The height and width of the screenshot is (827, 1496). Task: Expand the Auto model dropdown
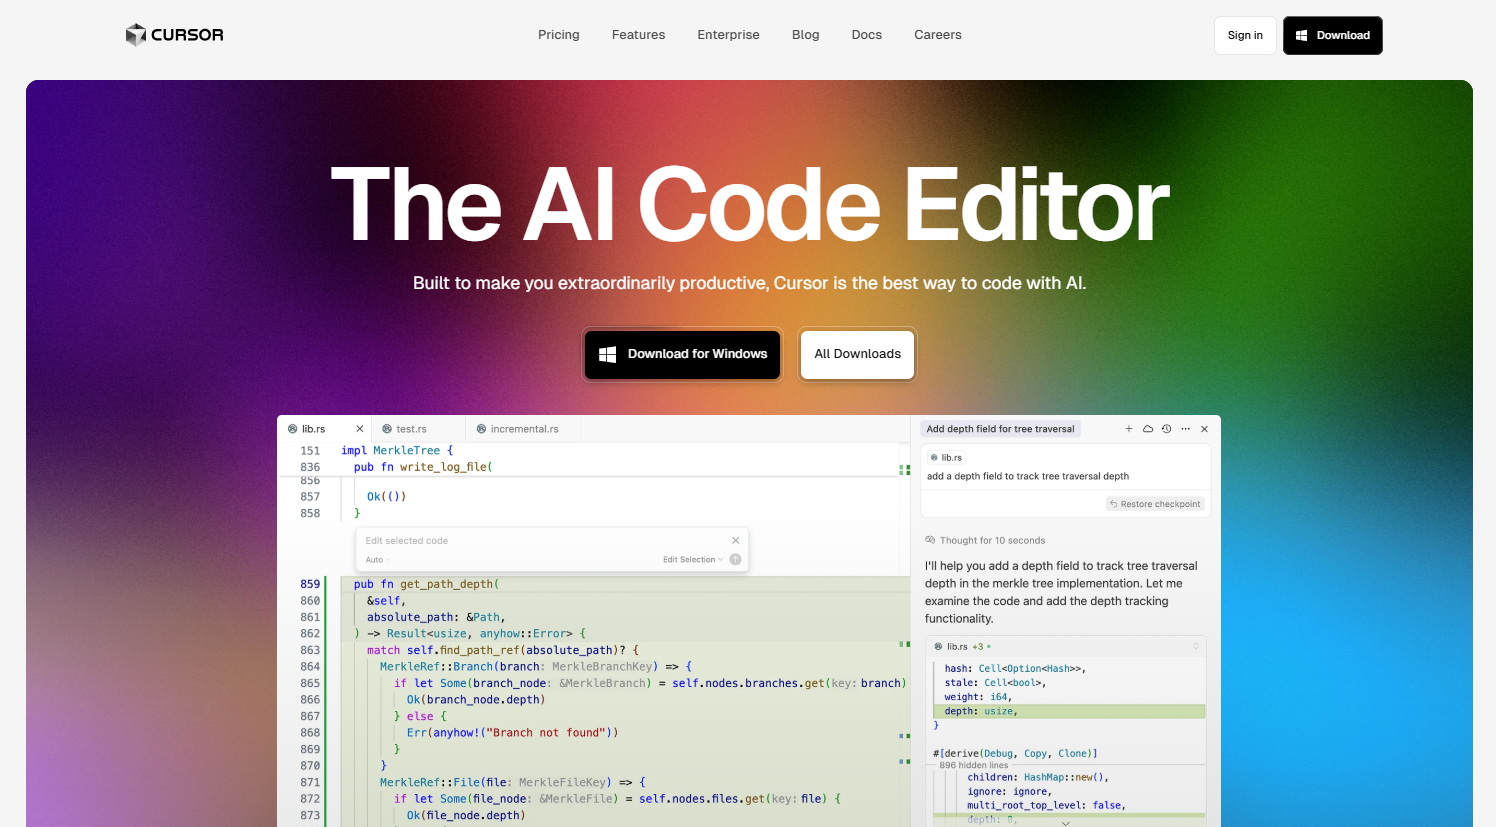click(x=374, y=560)
